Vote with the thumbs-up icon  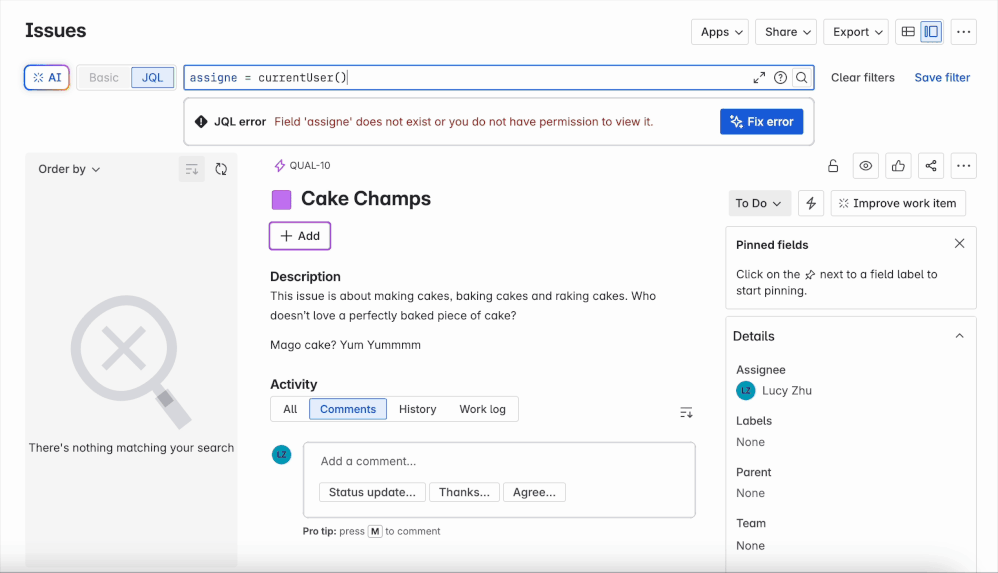[x=898, y=166]
